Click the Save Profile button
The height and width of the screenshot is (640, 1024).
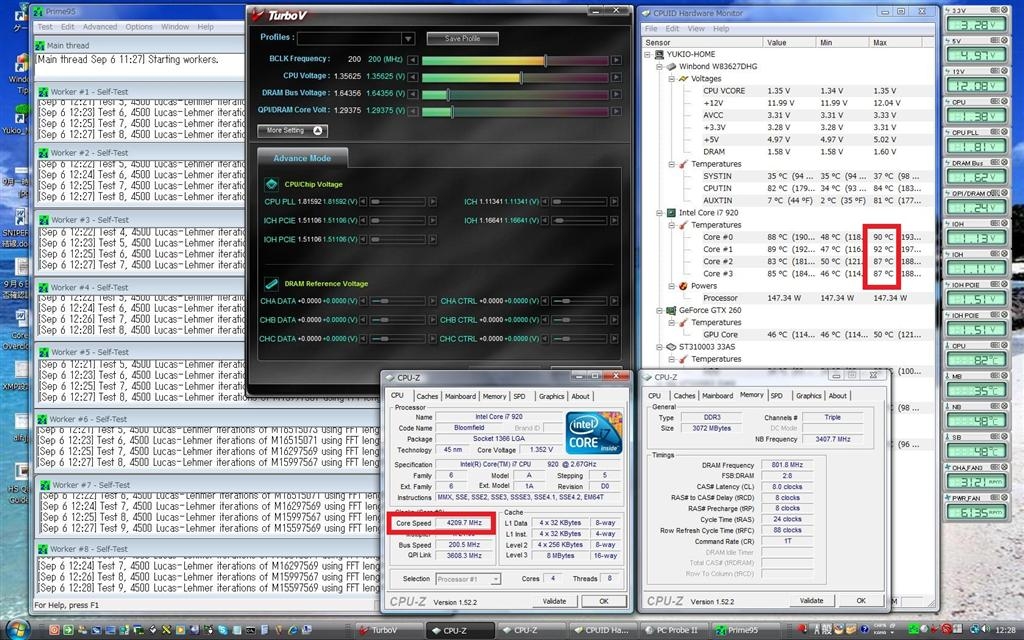(462, 39)
